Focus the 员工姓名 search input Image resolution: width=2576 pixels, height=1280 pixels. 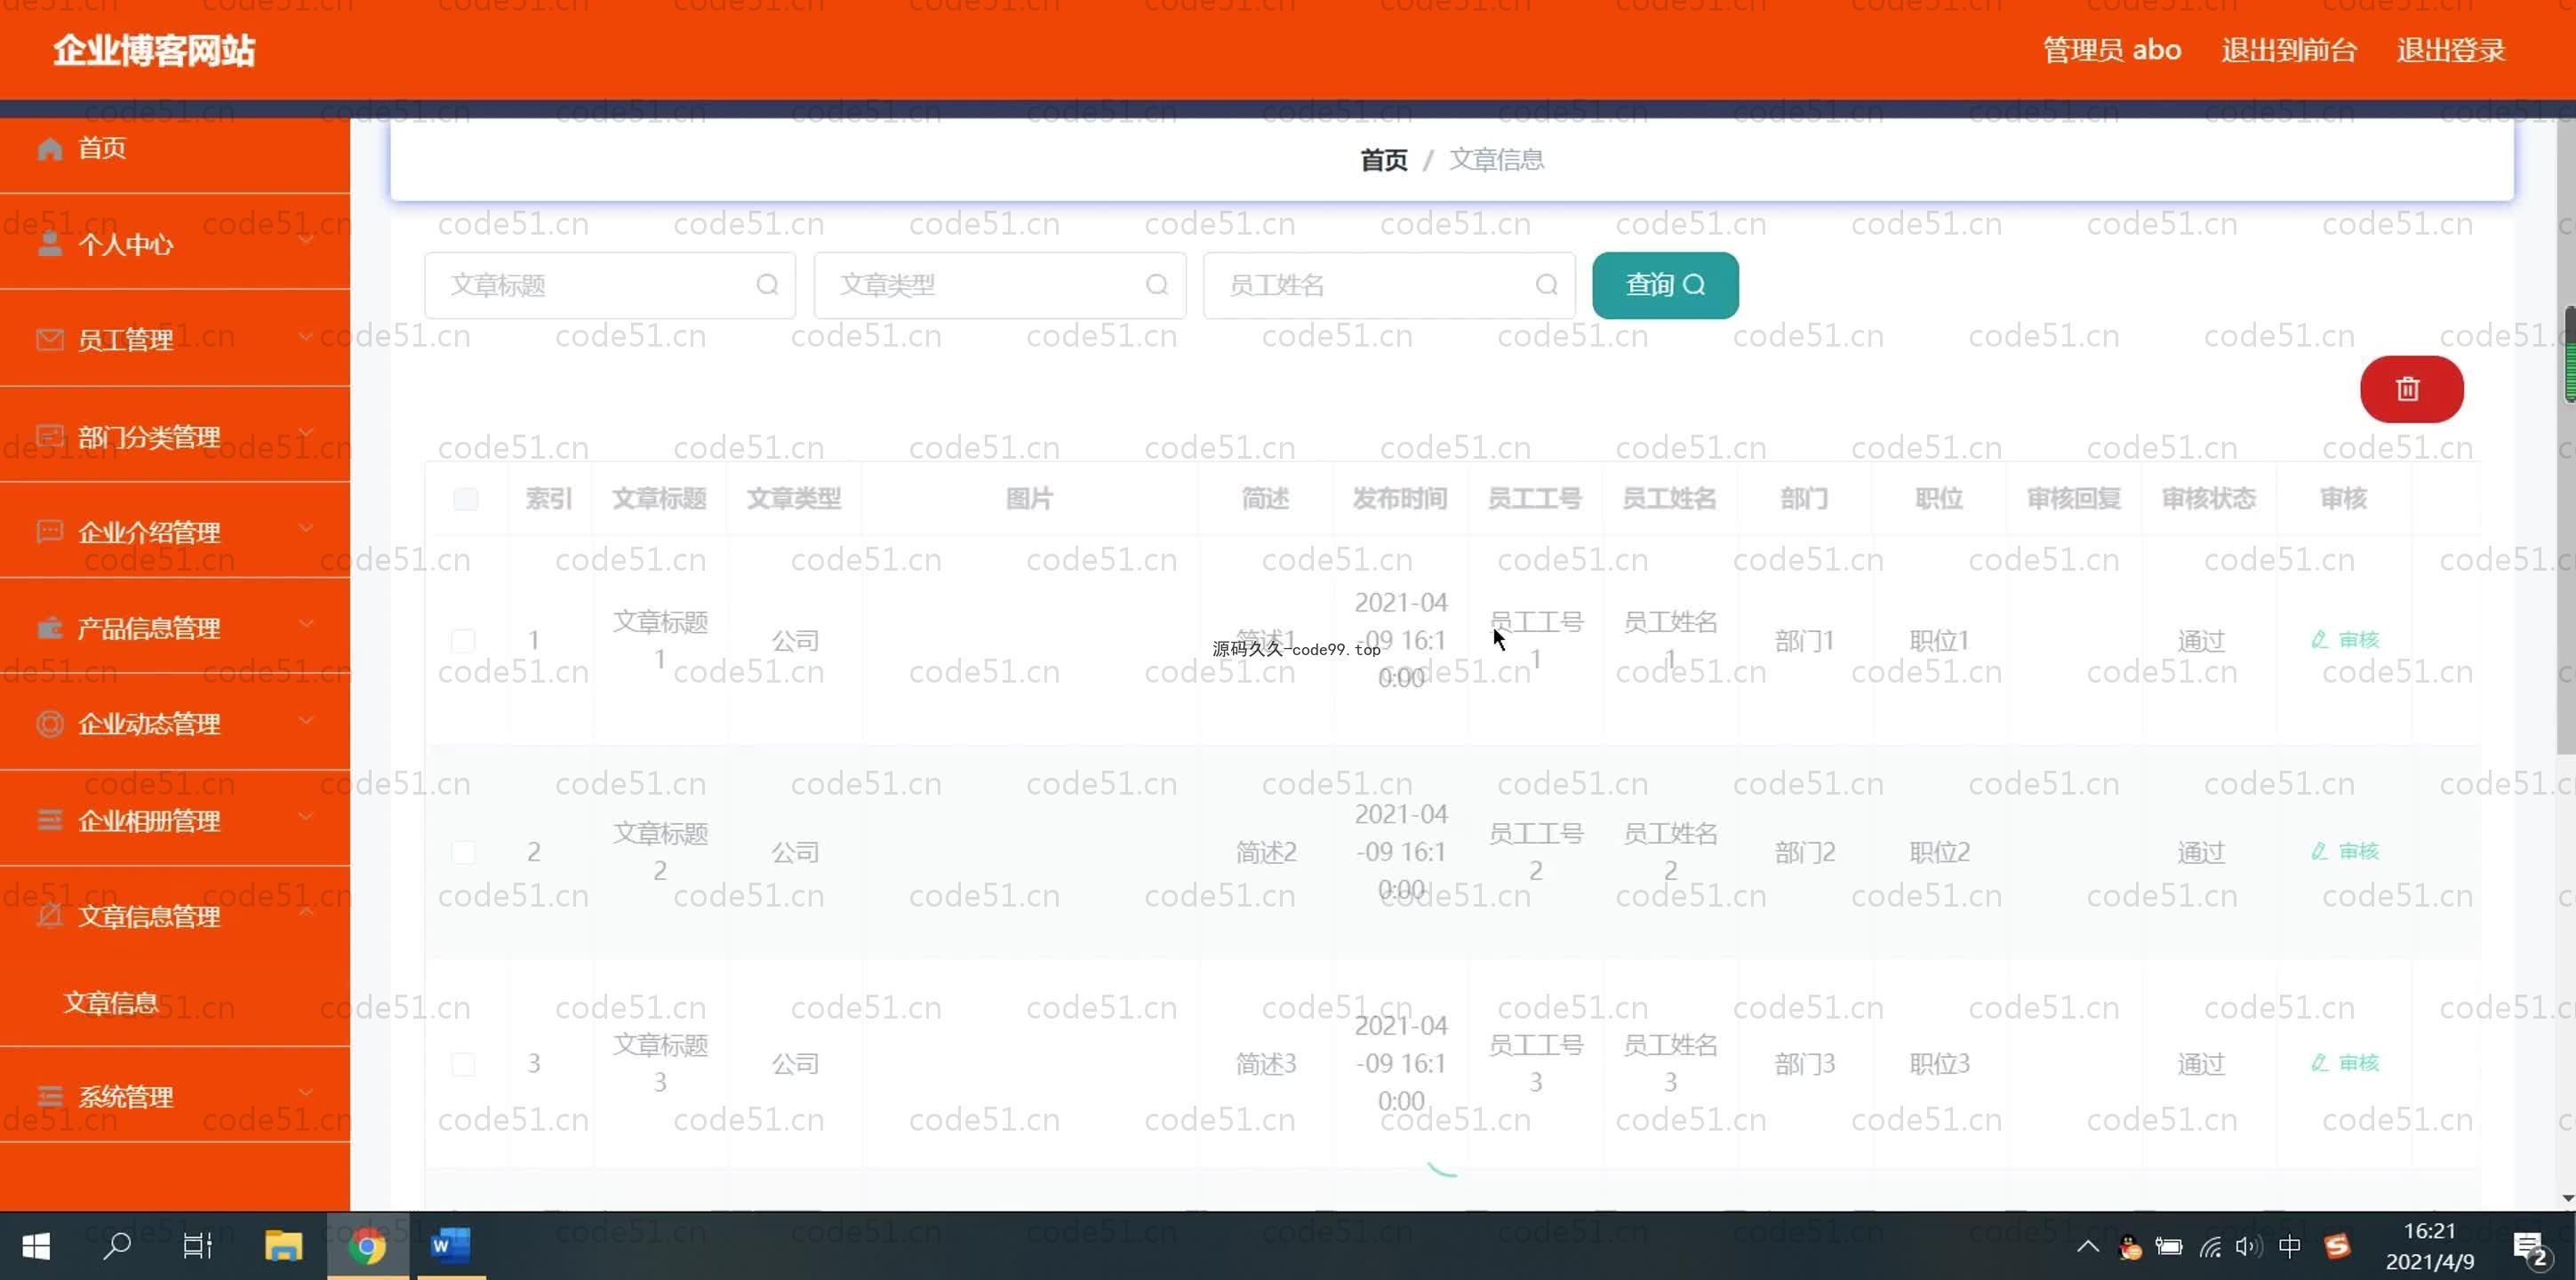pos(1389,285)
